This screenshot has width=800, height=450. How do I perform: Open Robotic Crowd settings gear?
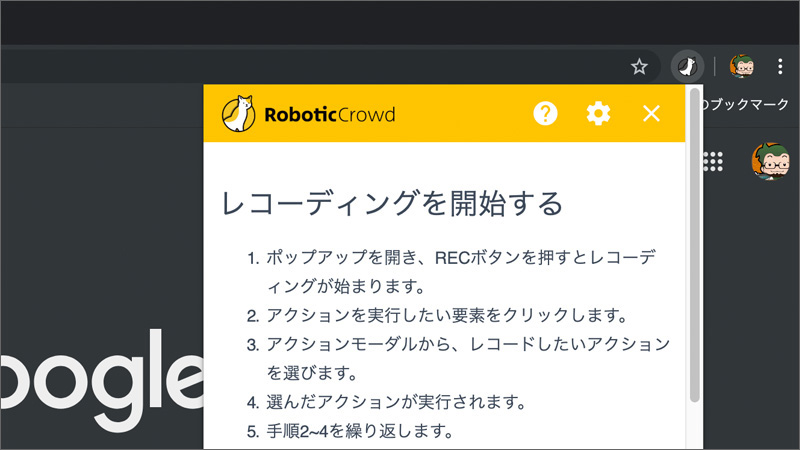(x=598, y=113)
